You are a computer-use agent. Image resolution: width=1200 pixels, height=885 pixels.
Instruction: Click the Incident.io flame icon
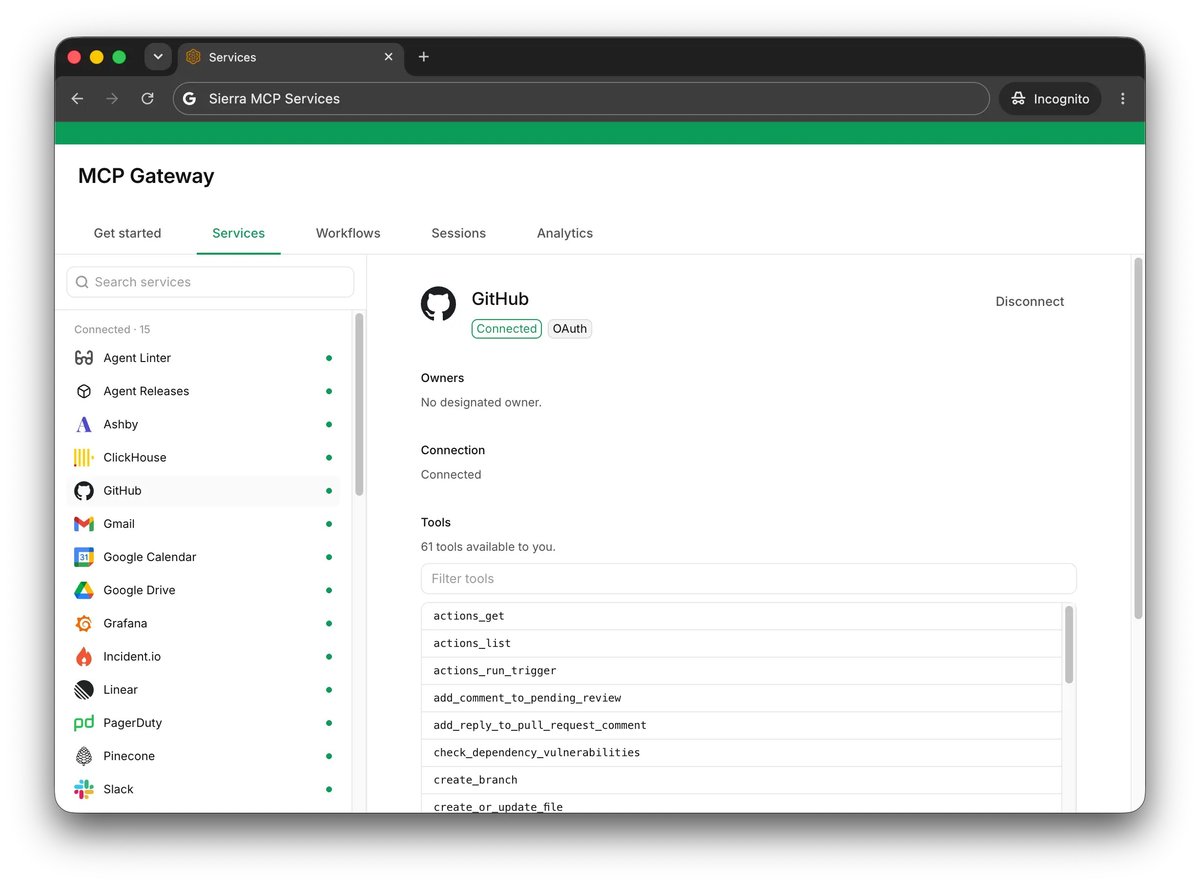(x=84, y=656)
